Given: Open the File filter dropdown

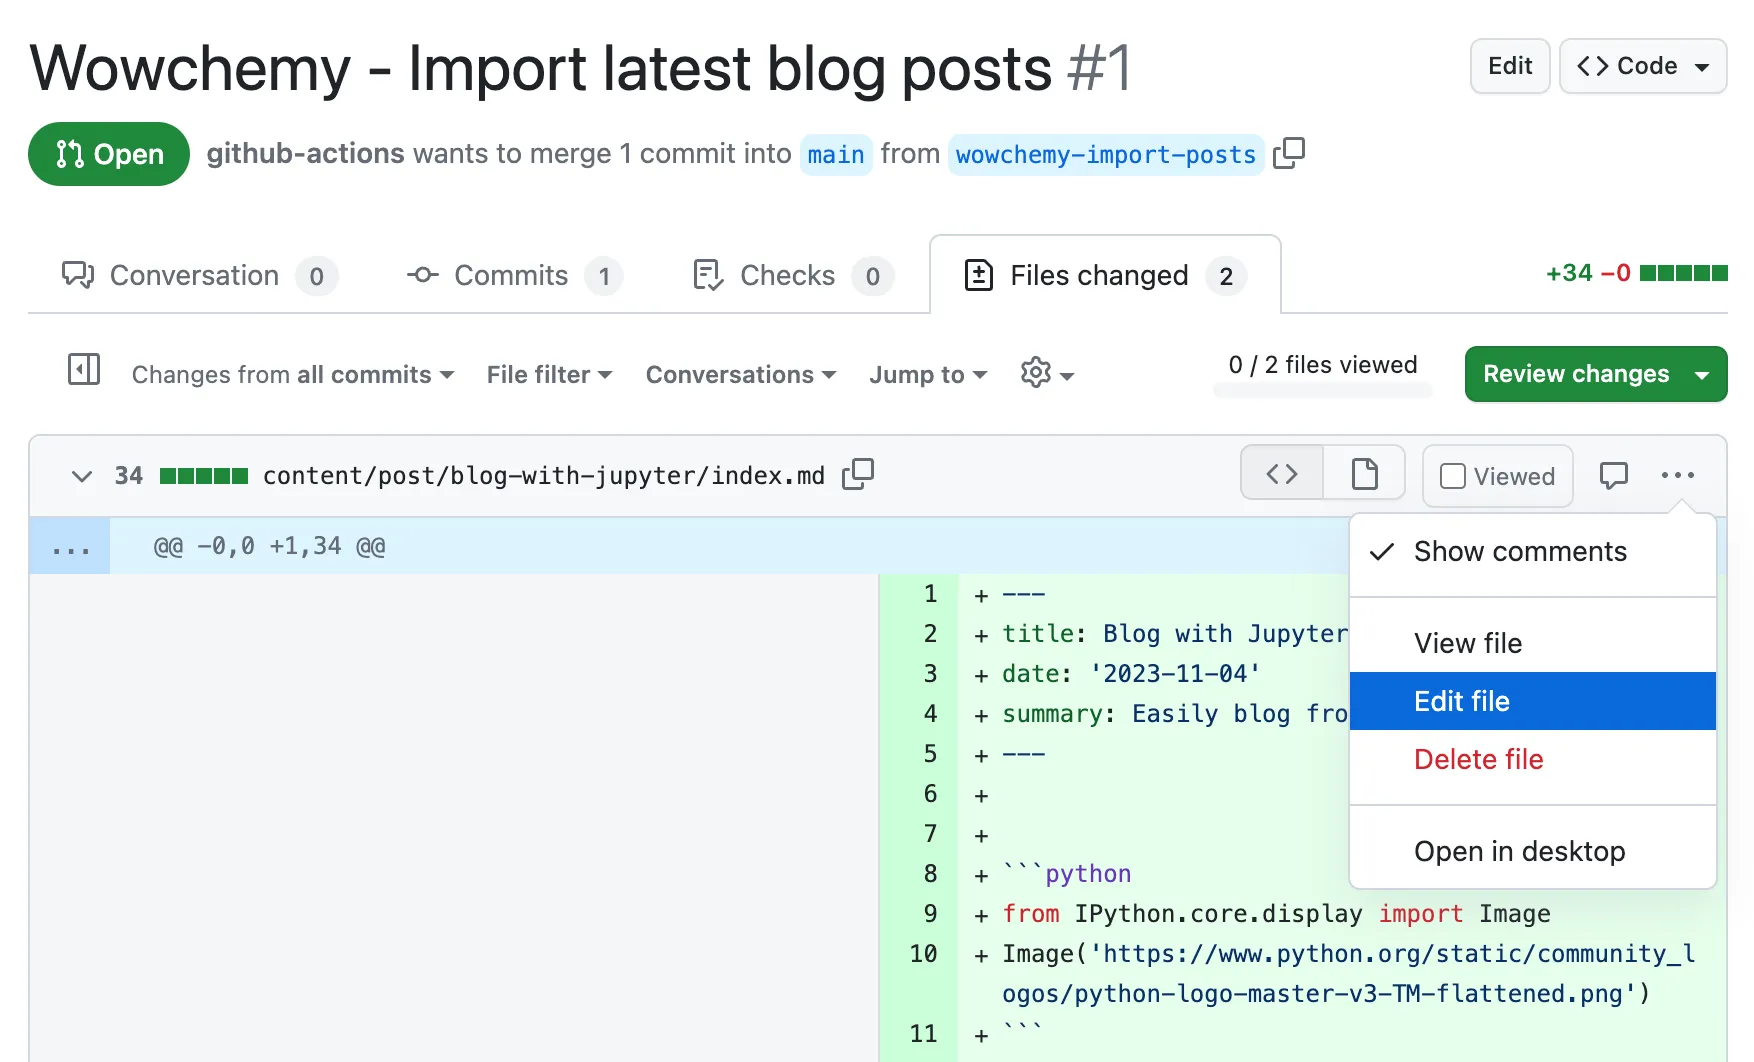Looking at the screenshot, I should (549, 375).
